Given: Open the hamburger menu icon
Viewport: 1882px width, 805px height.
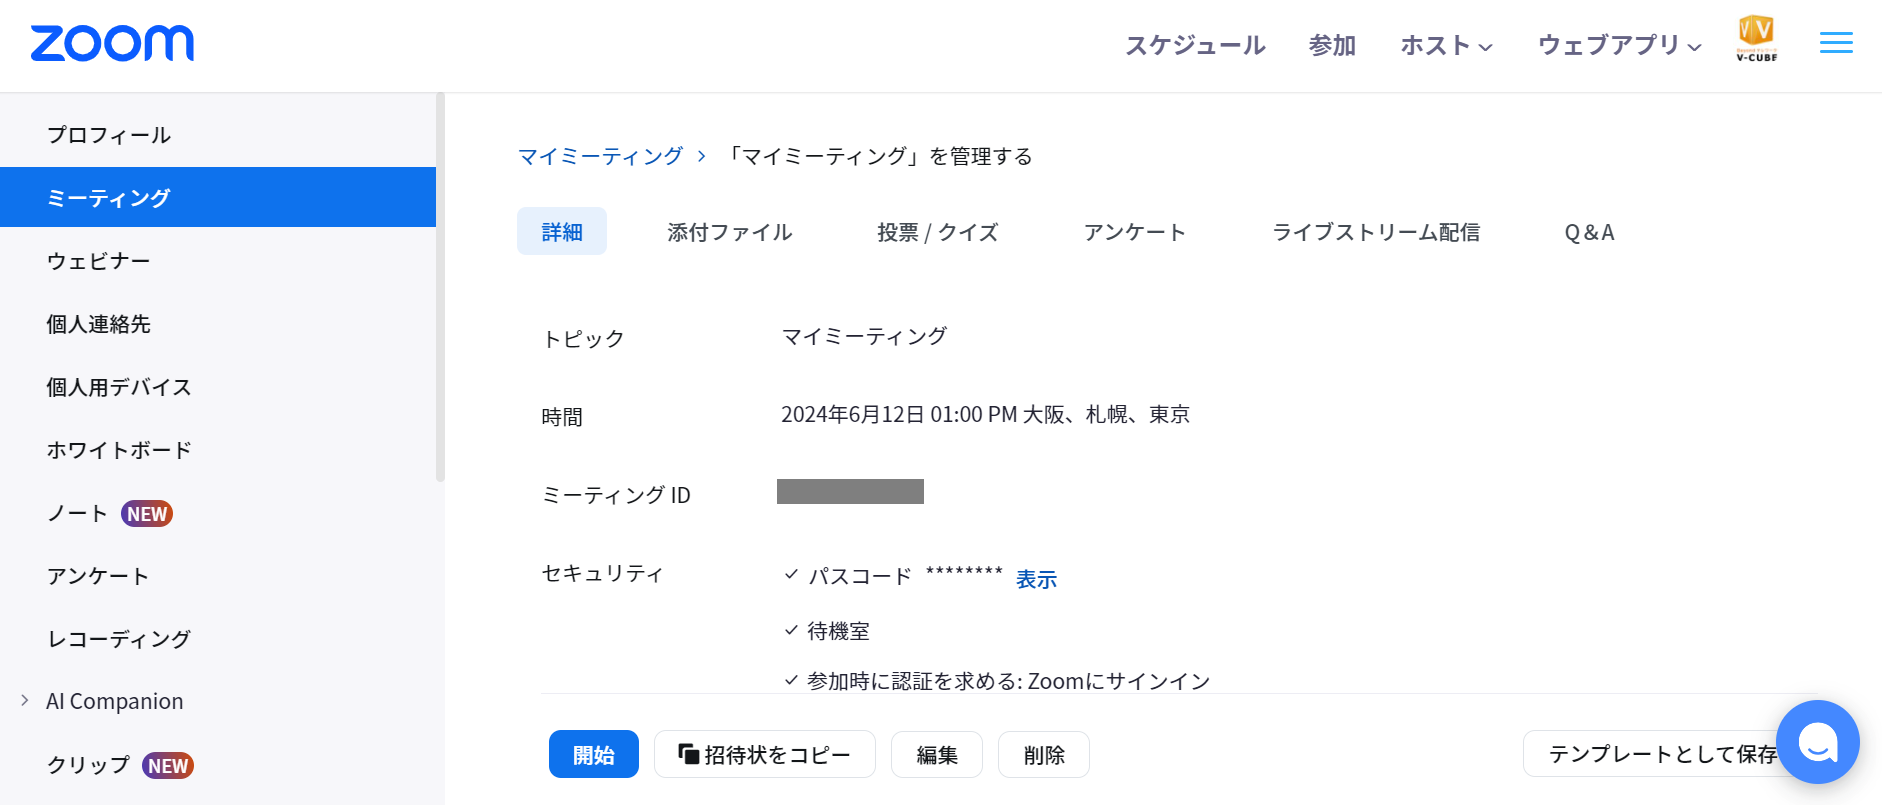Looking at the screenshot, I should (x=1836, y=43).
